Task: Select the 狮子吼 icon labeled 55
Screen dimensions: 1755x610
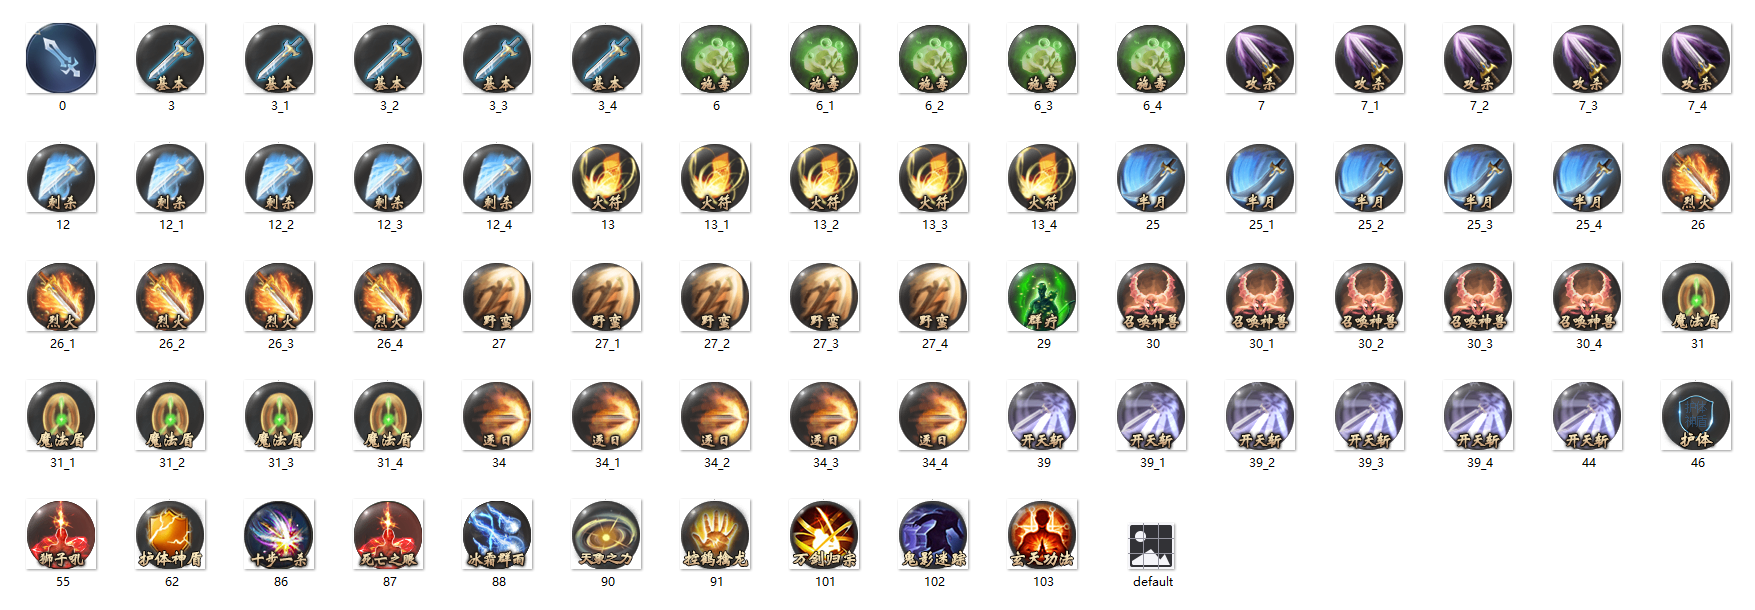Action: click(x=62, y=535)
